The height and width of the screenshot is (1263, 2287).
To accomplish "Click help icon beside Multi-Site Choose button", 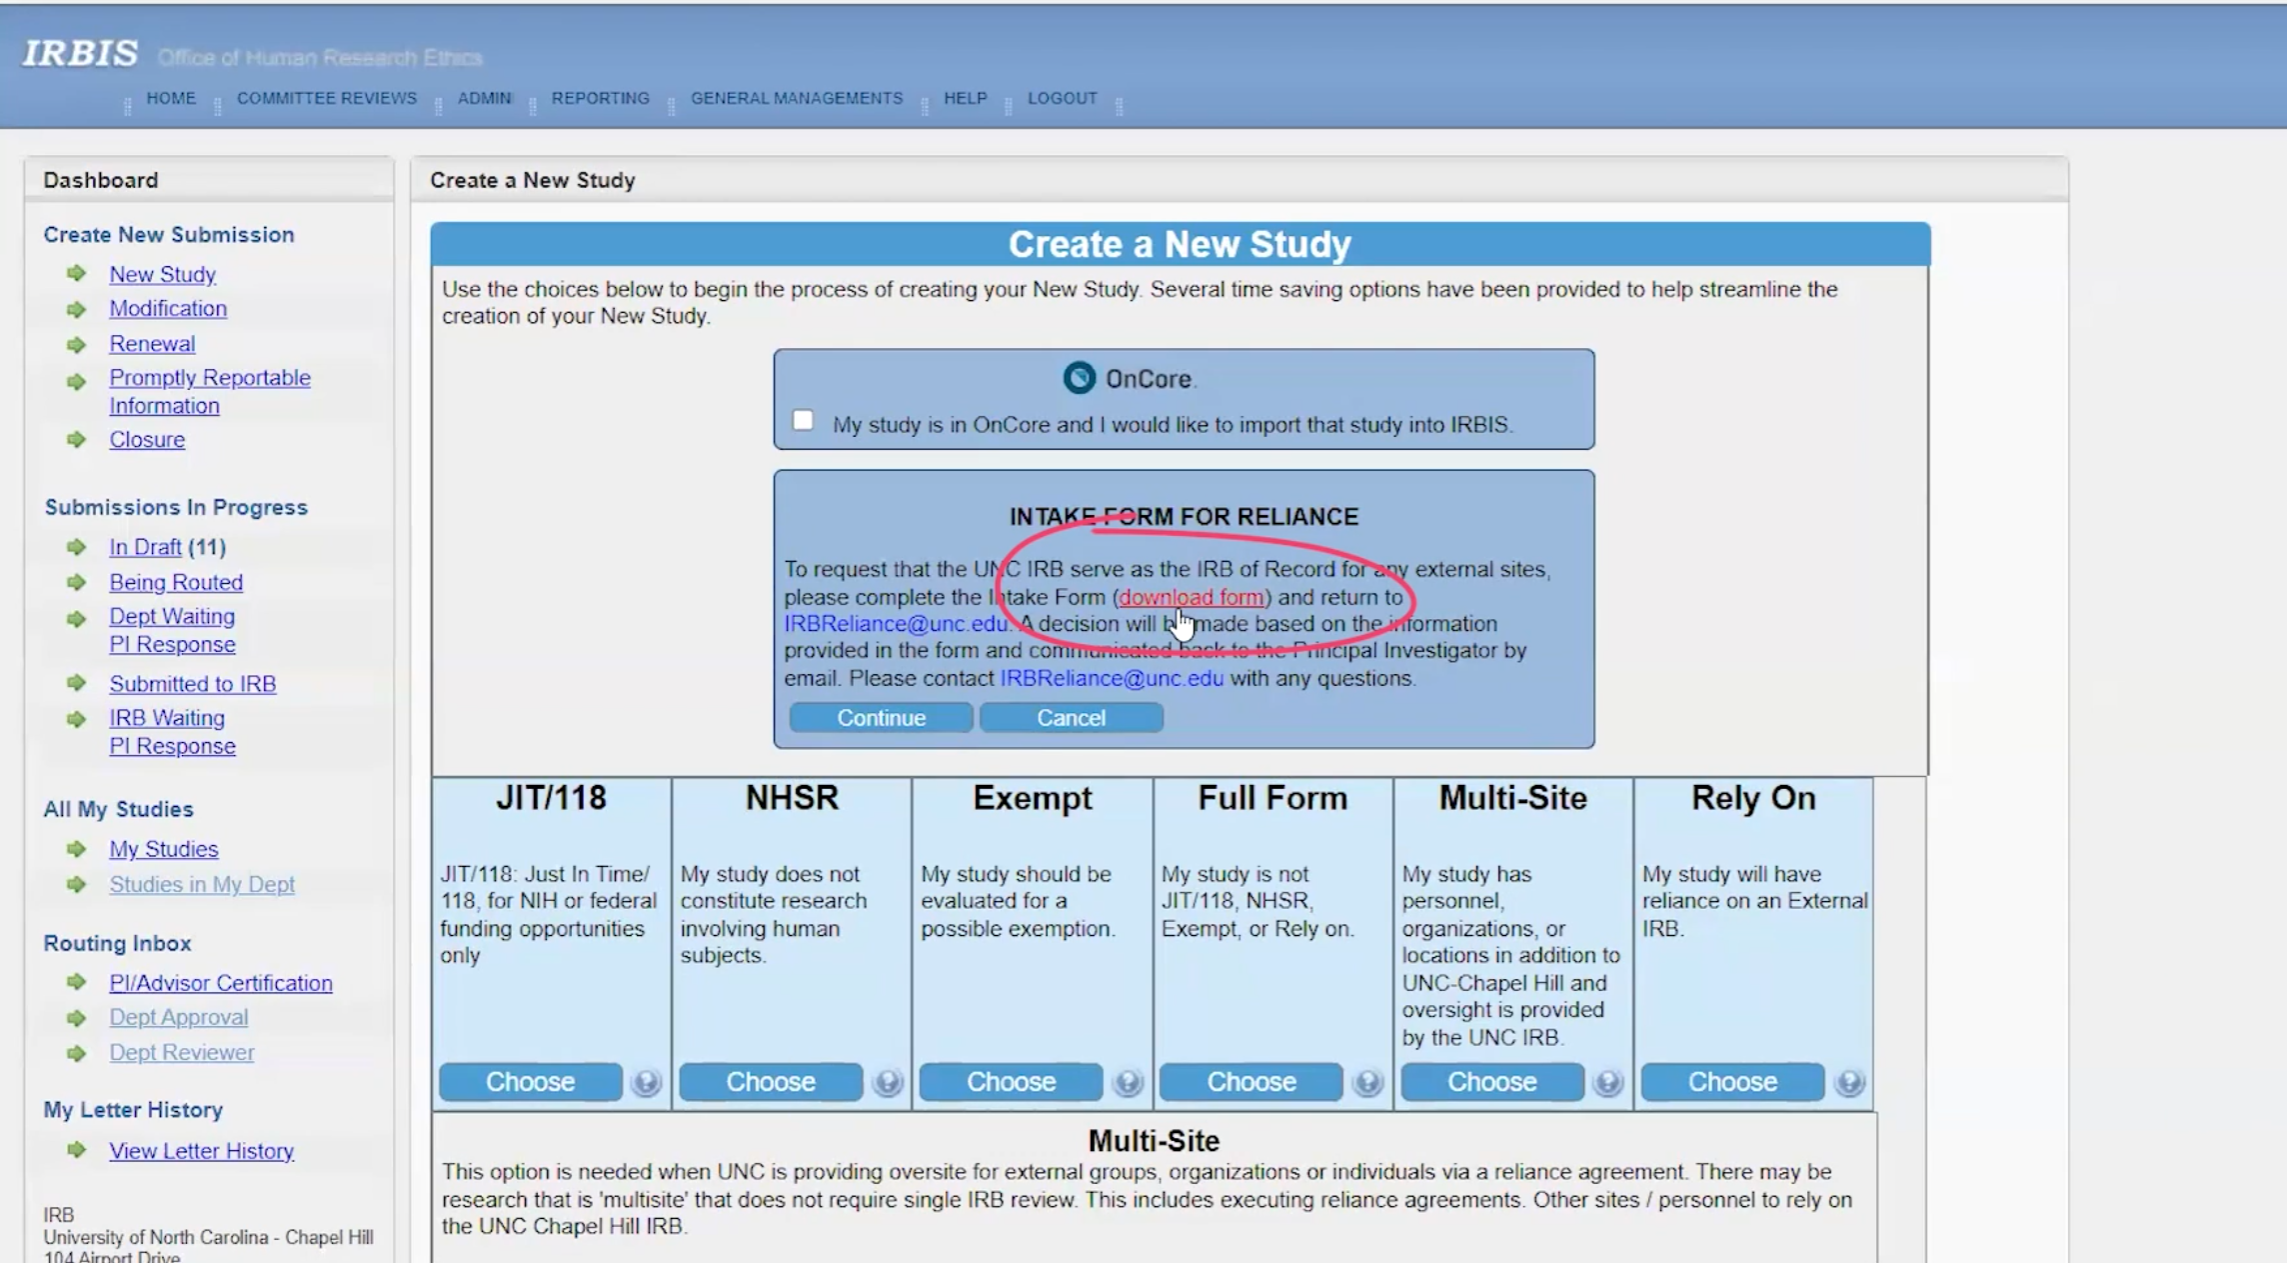I will point(1608,1082).
